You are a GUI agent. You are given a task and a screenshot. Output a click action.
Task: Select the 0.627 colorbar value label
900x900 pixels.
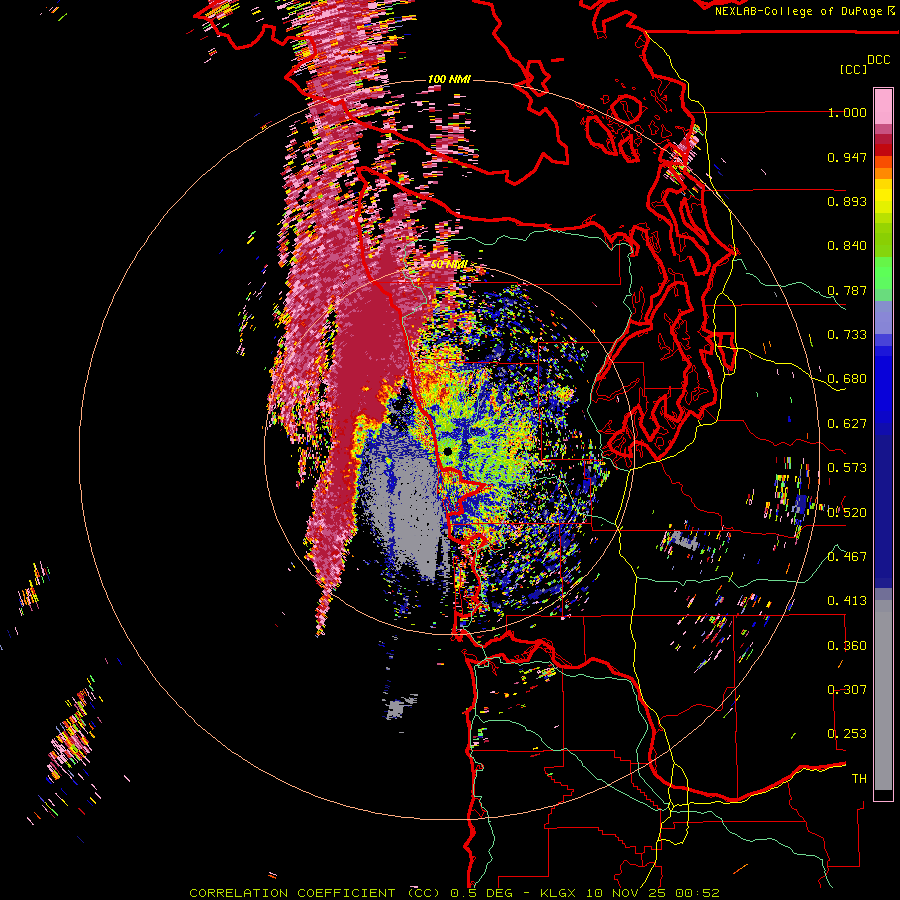pyautogui.click(x=847, y=424)
